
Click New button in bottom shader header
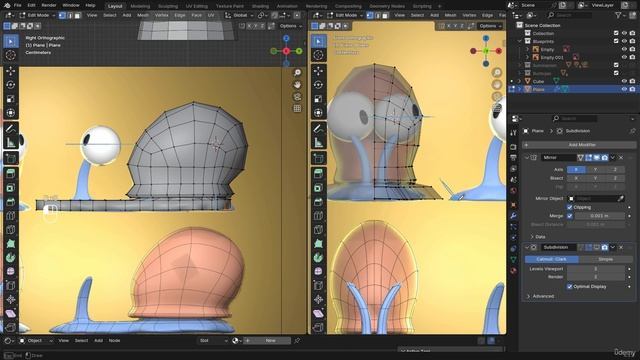click(271, 340)
